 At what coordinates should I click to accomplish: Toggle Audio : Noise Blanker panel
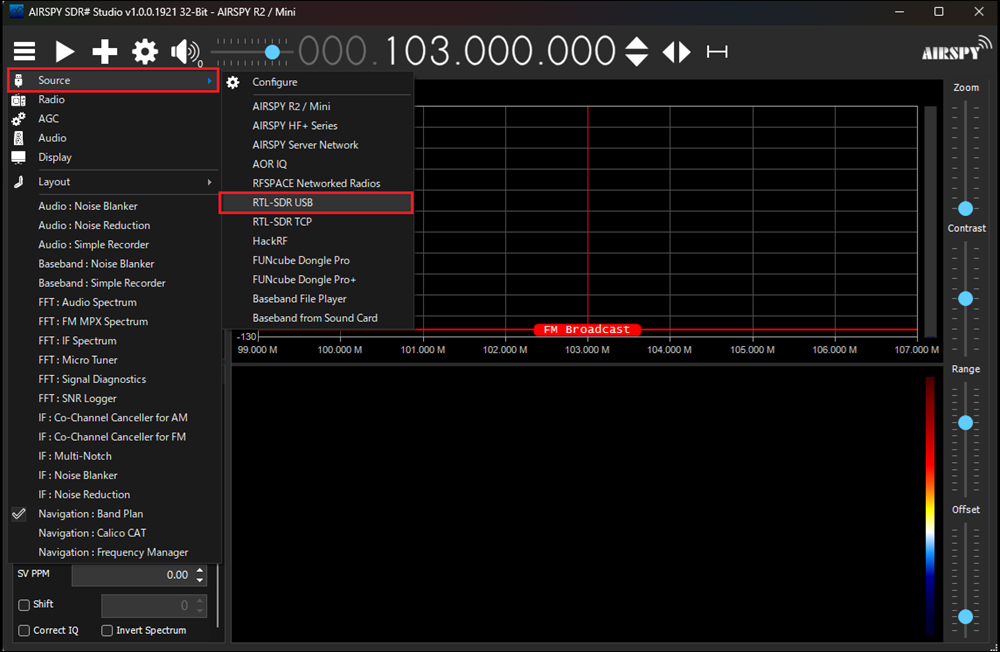115,206
